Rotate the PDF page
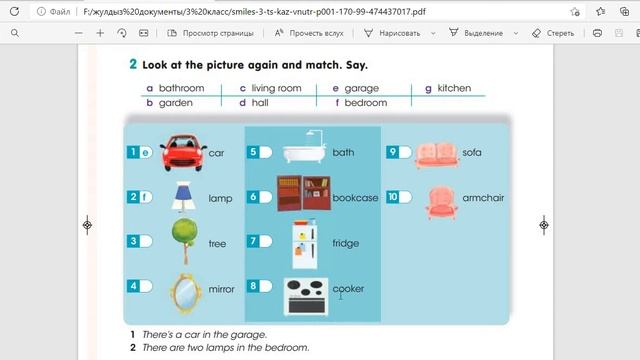The image size is (640, 360). pyautogui.click(x=122, y=33)
